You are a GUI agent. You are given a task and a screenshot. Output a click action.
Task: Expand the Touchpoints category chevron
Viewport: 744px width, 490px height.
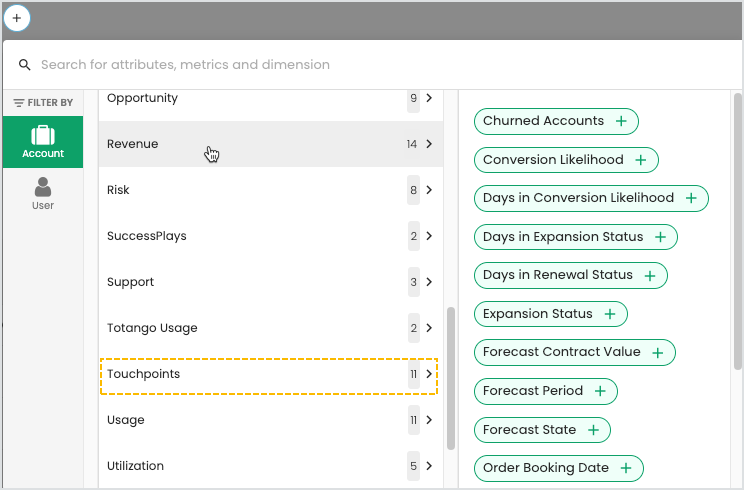pyautogui.click(x=429, y=374)
